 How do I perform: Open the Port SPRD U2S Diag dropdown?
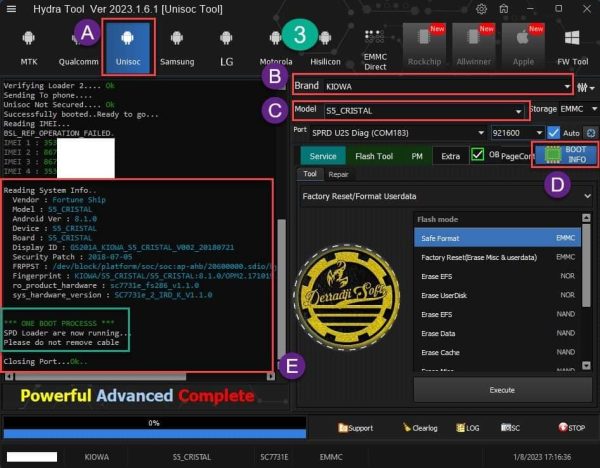[x=398, y=133]
